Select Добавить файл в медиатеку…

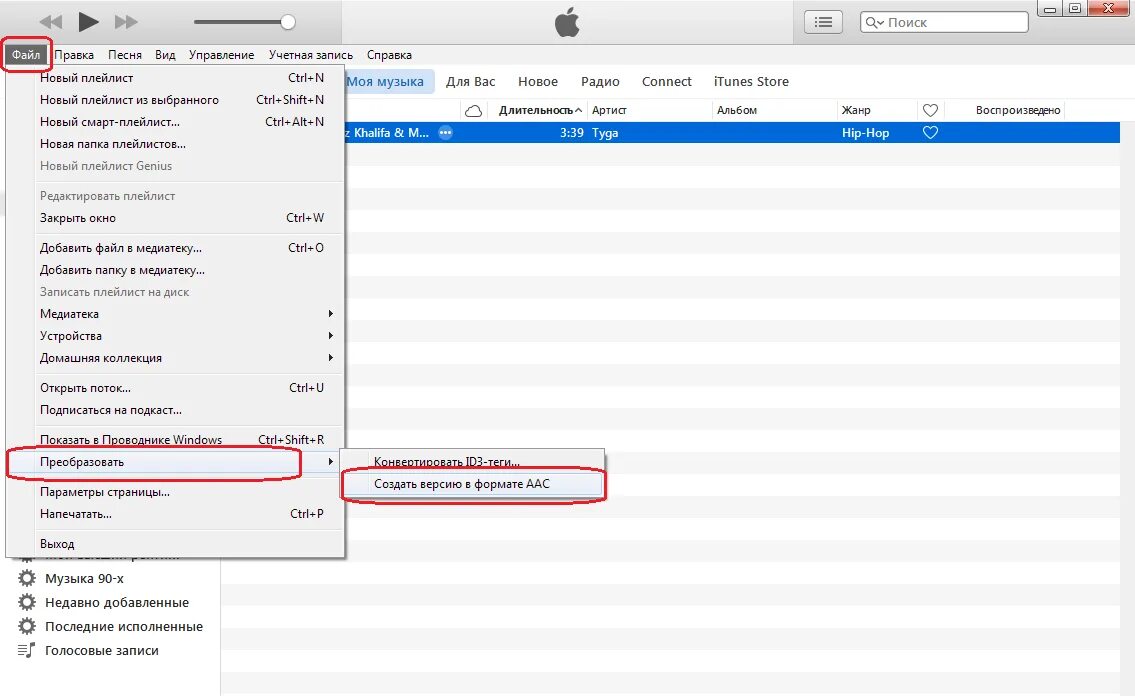pos(174,248)
